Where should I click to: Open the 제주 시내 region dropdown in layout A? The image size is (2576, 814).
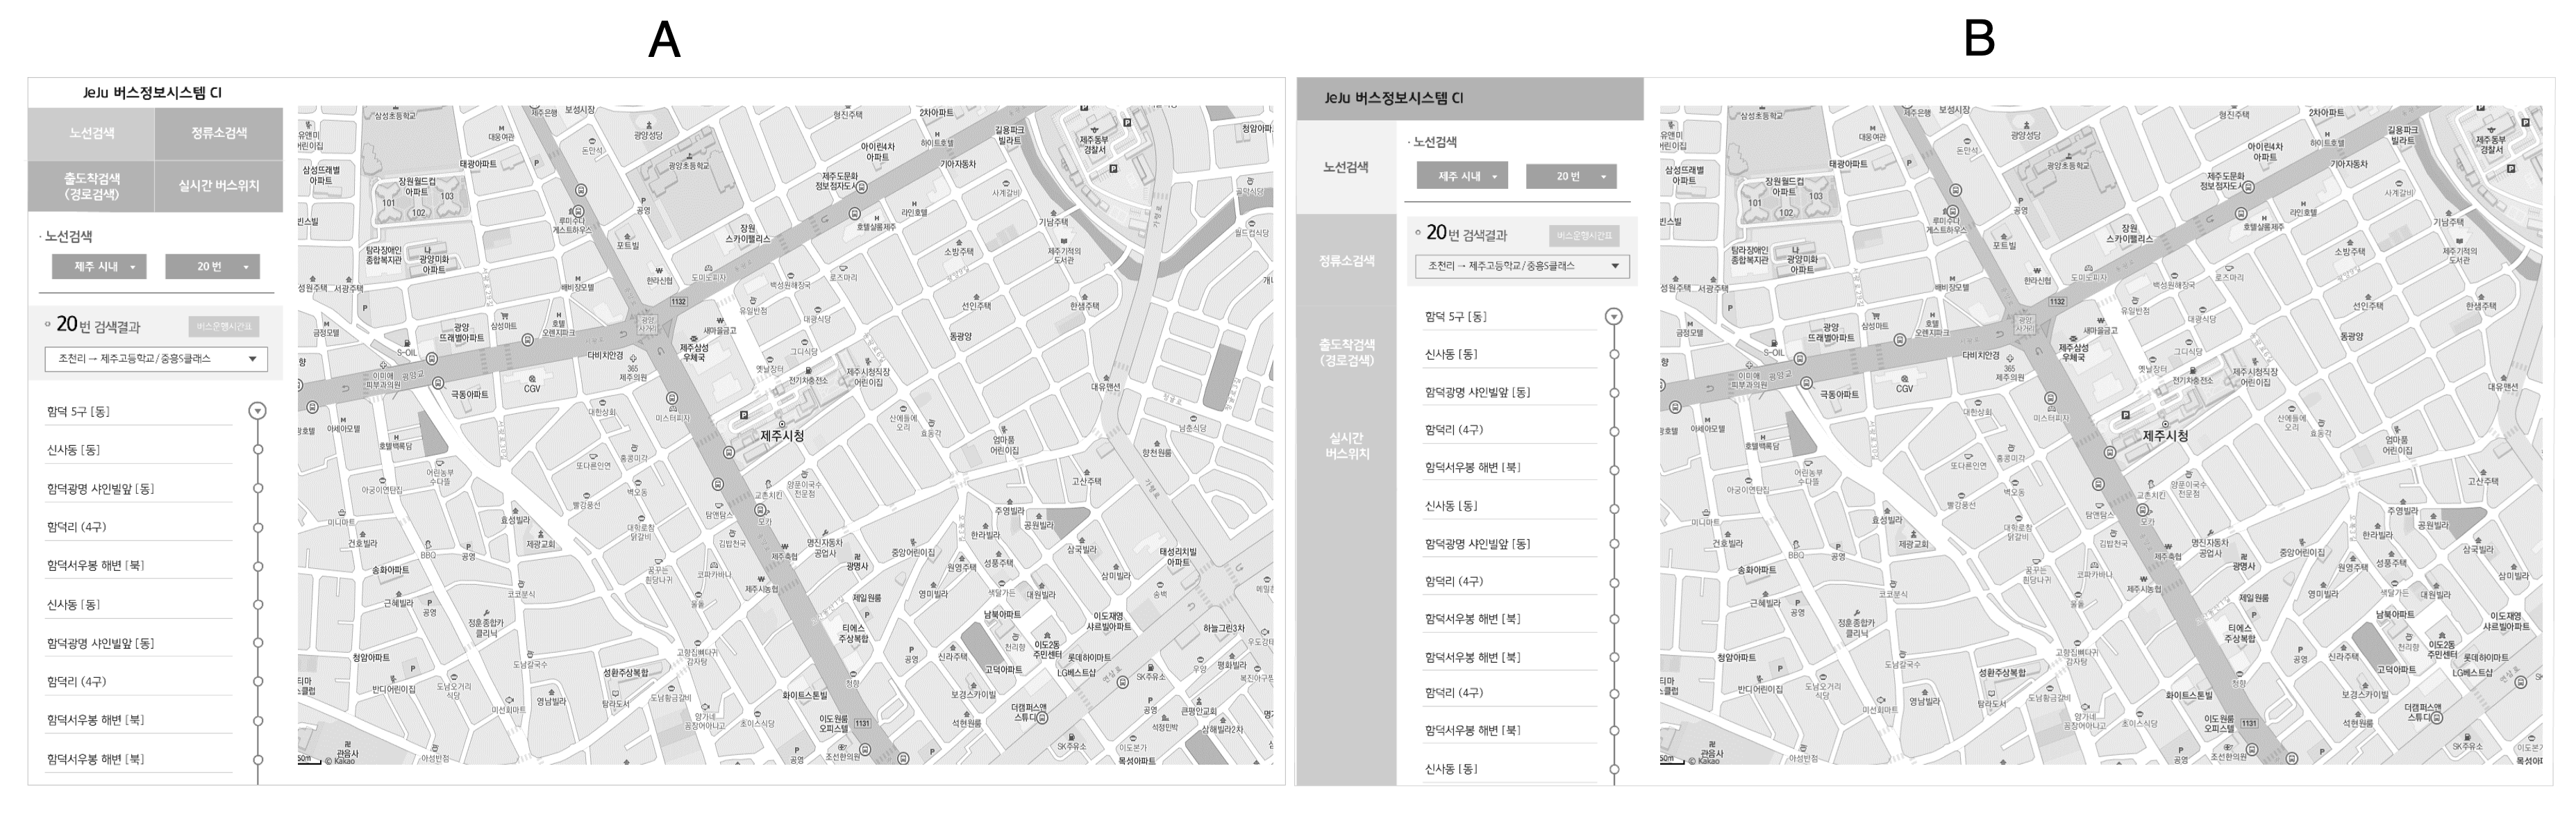[99, 267]
